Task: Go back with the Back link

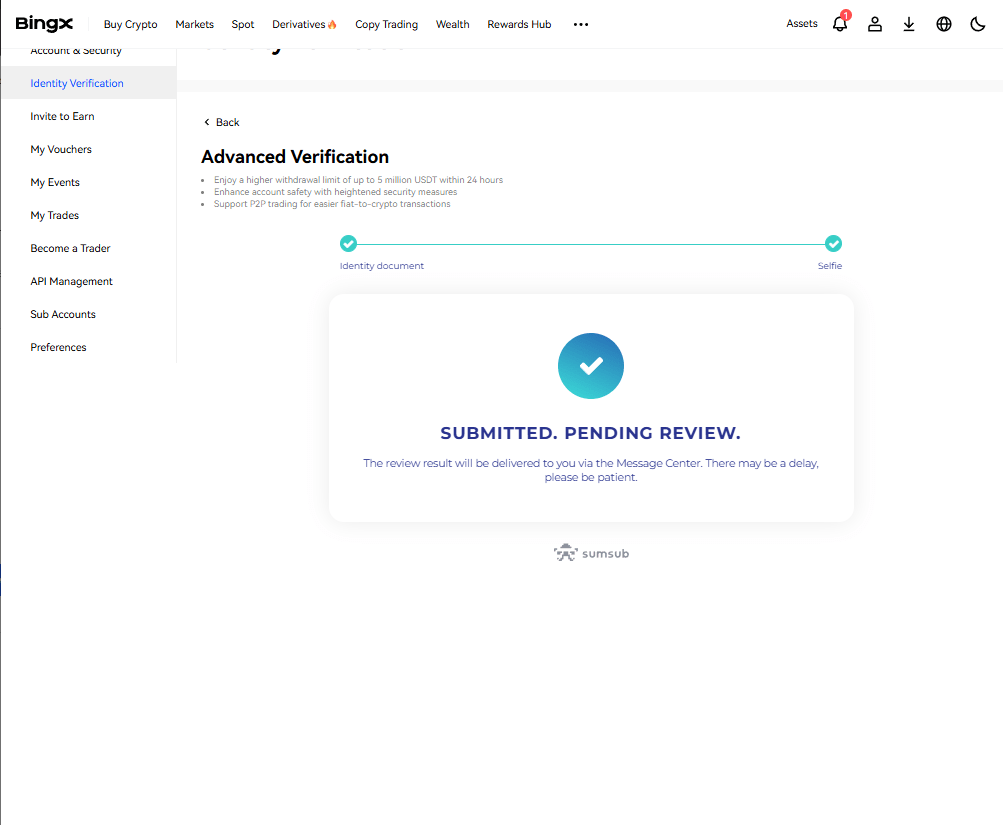Action: (x=221, y=122)
